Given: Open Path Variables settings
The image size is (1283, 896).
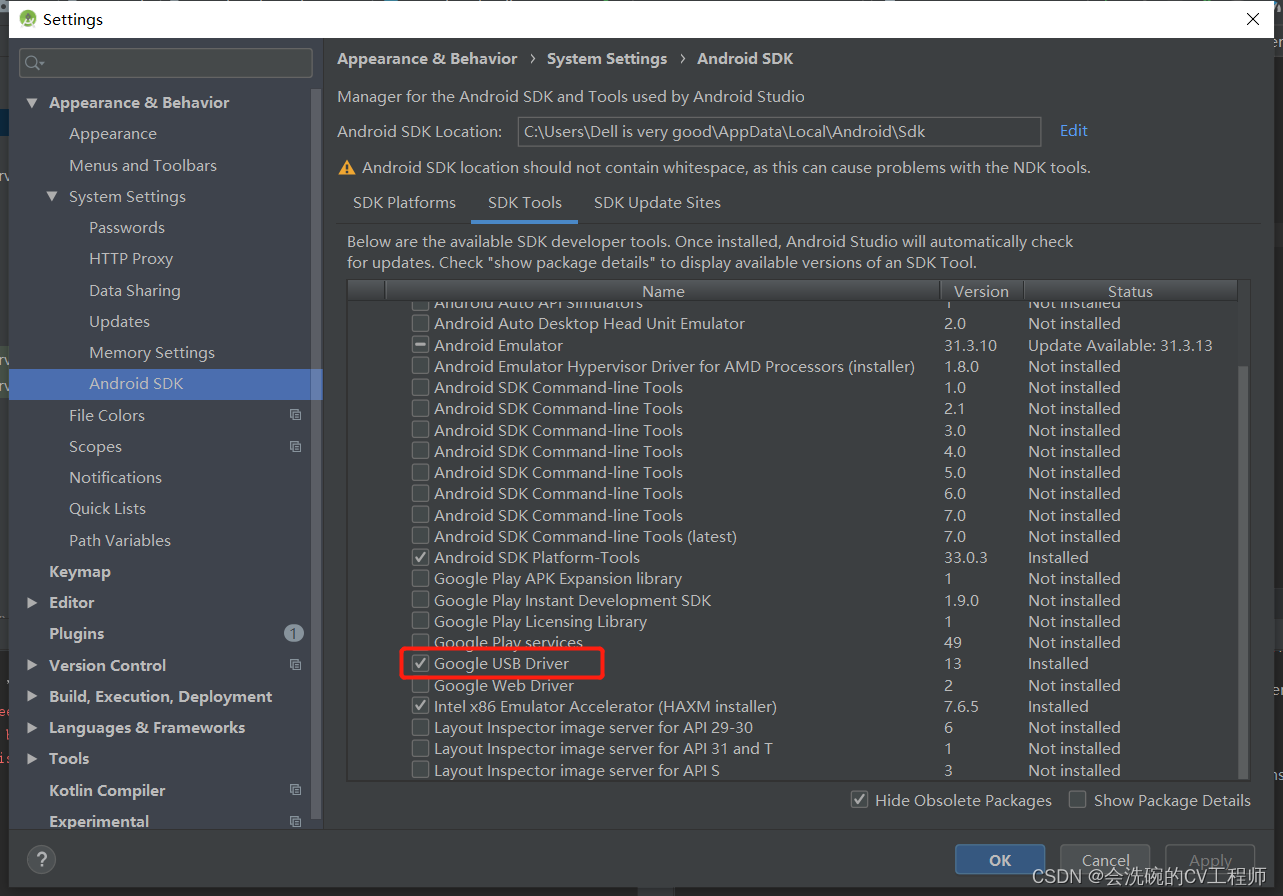Looking at the screenshot, I should point(120,540).
